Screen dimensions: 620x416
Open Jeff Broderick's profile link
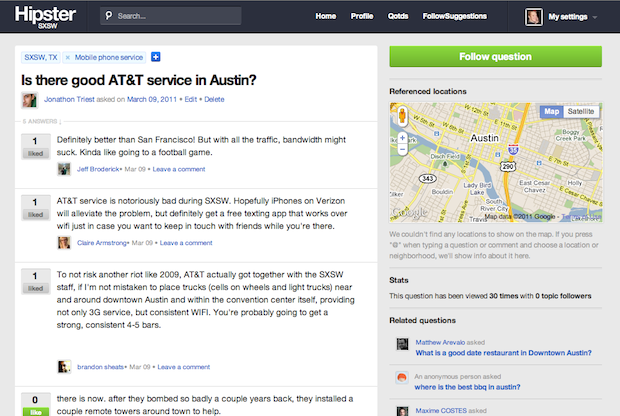click(98, 169)
